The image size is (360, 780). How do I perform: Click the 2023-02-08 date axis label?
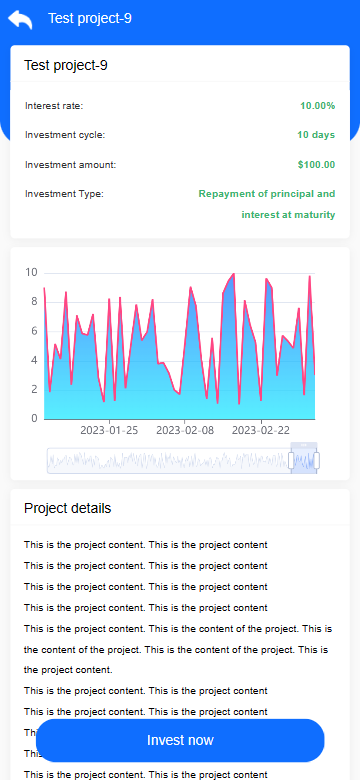(185, 430)
